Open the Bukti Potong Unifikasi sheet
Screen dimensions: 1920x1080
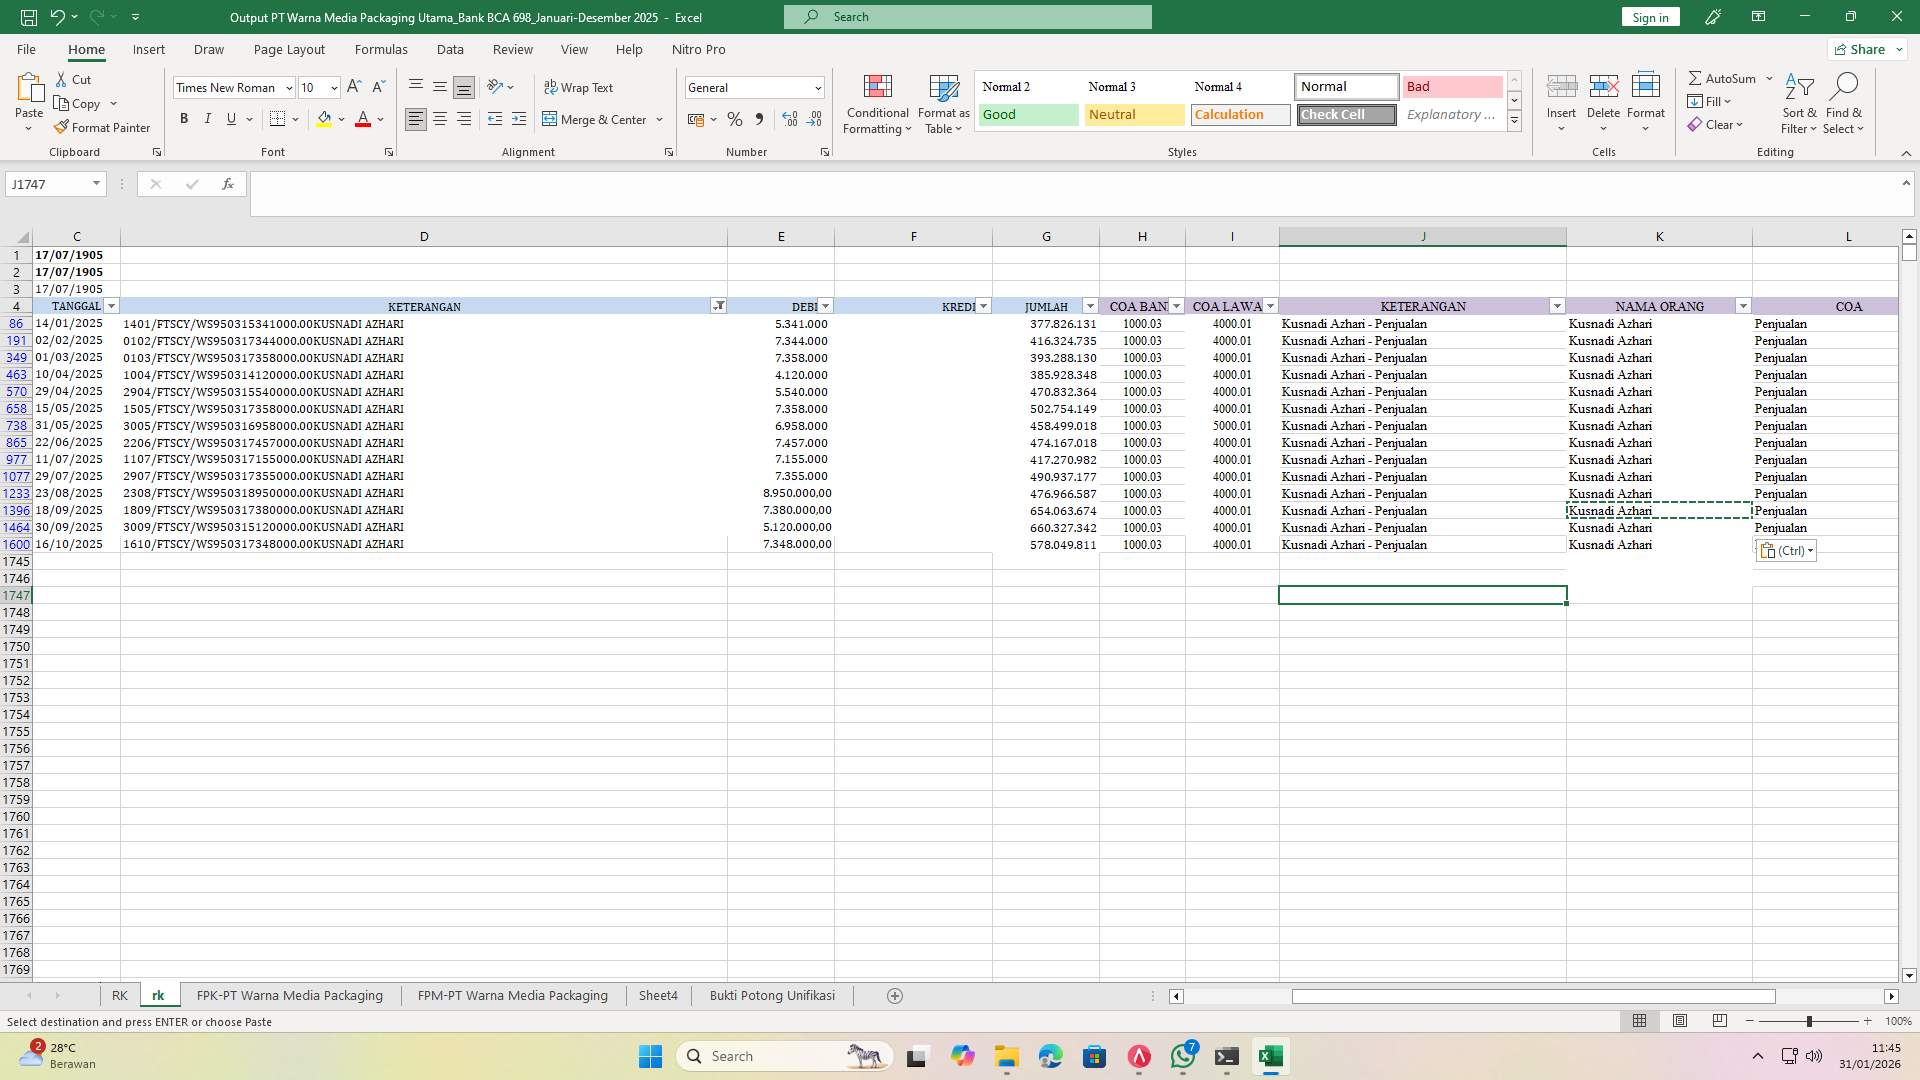coord(771,995)
